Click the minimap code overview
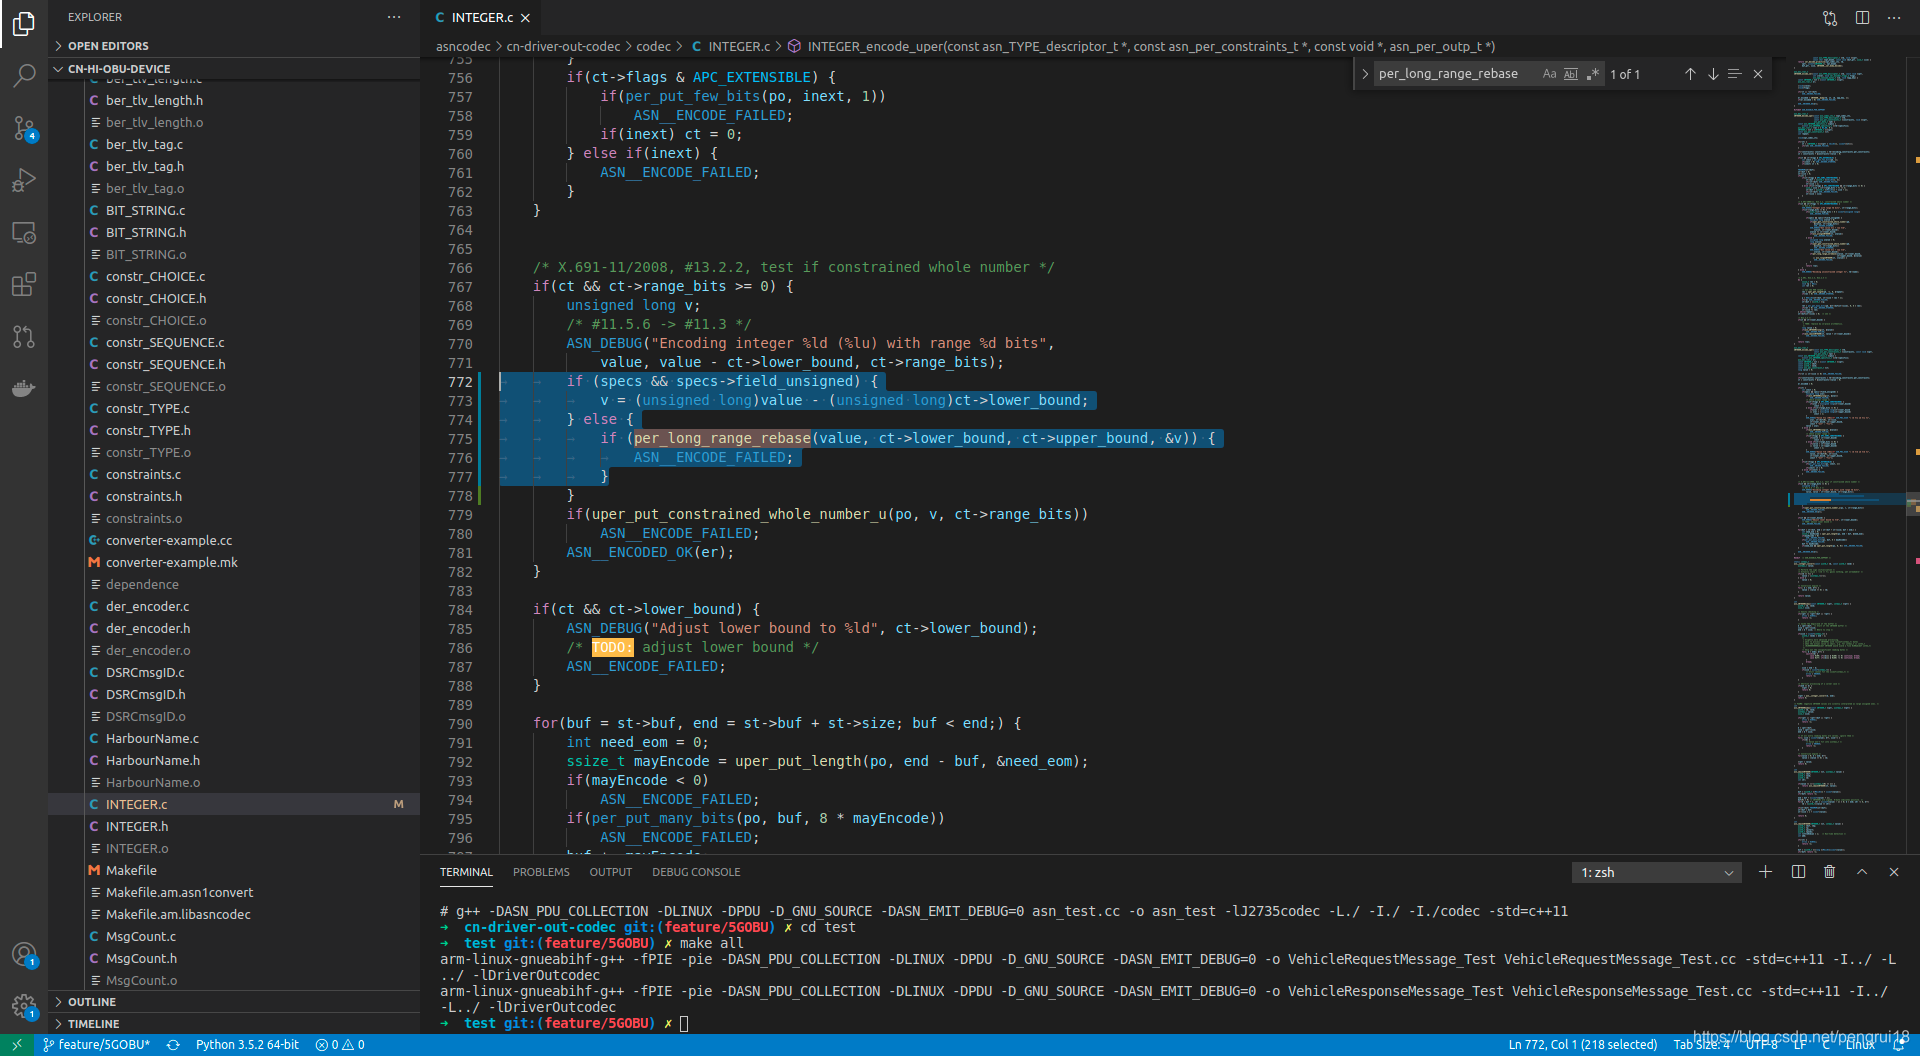 [1846, 455]
